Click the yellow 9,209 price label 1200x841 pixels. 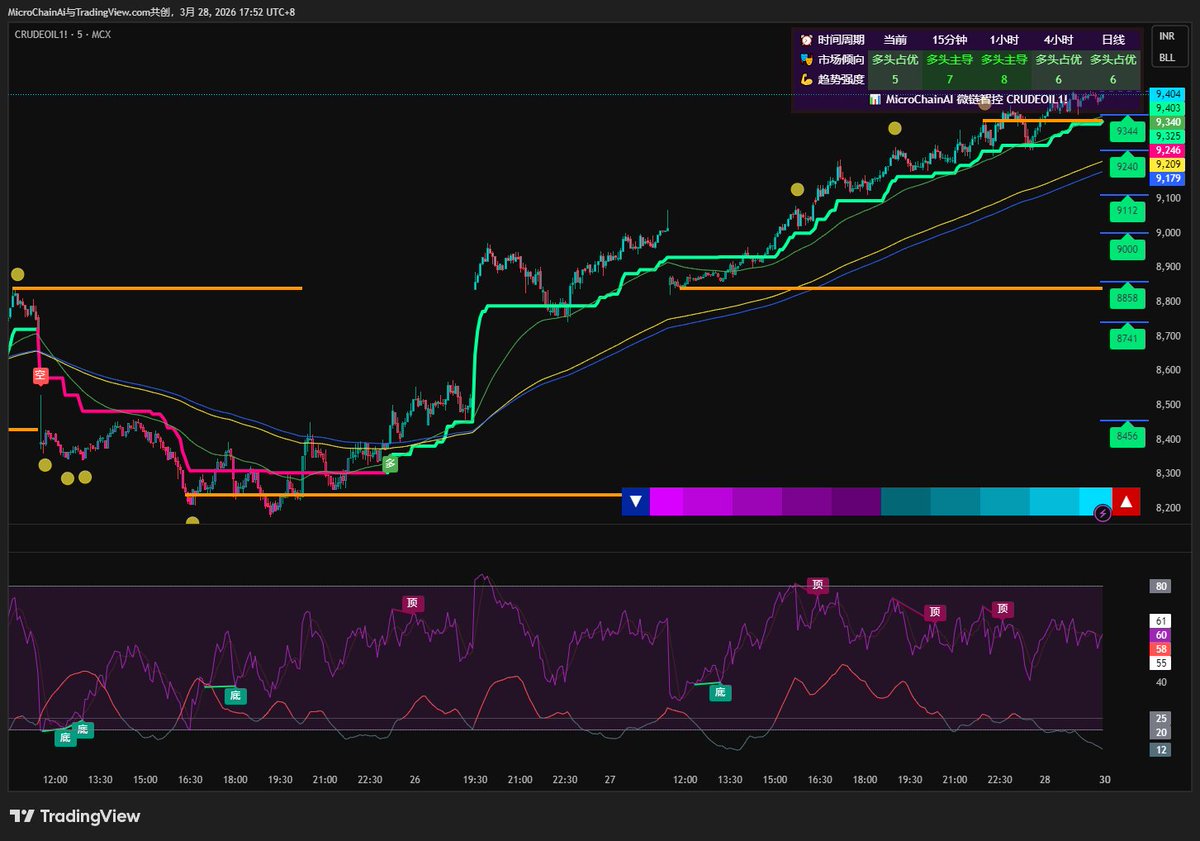1168,164
